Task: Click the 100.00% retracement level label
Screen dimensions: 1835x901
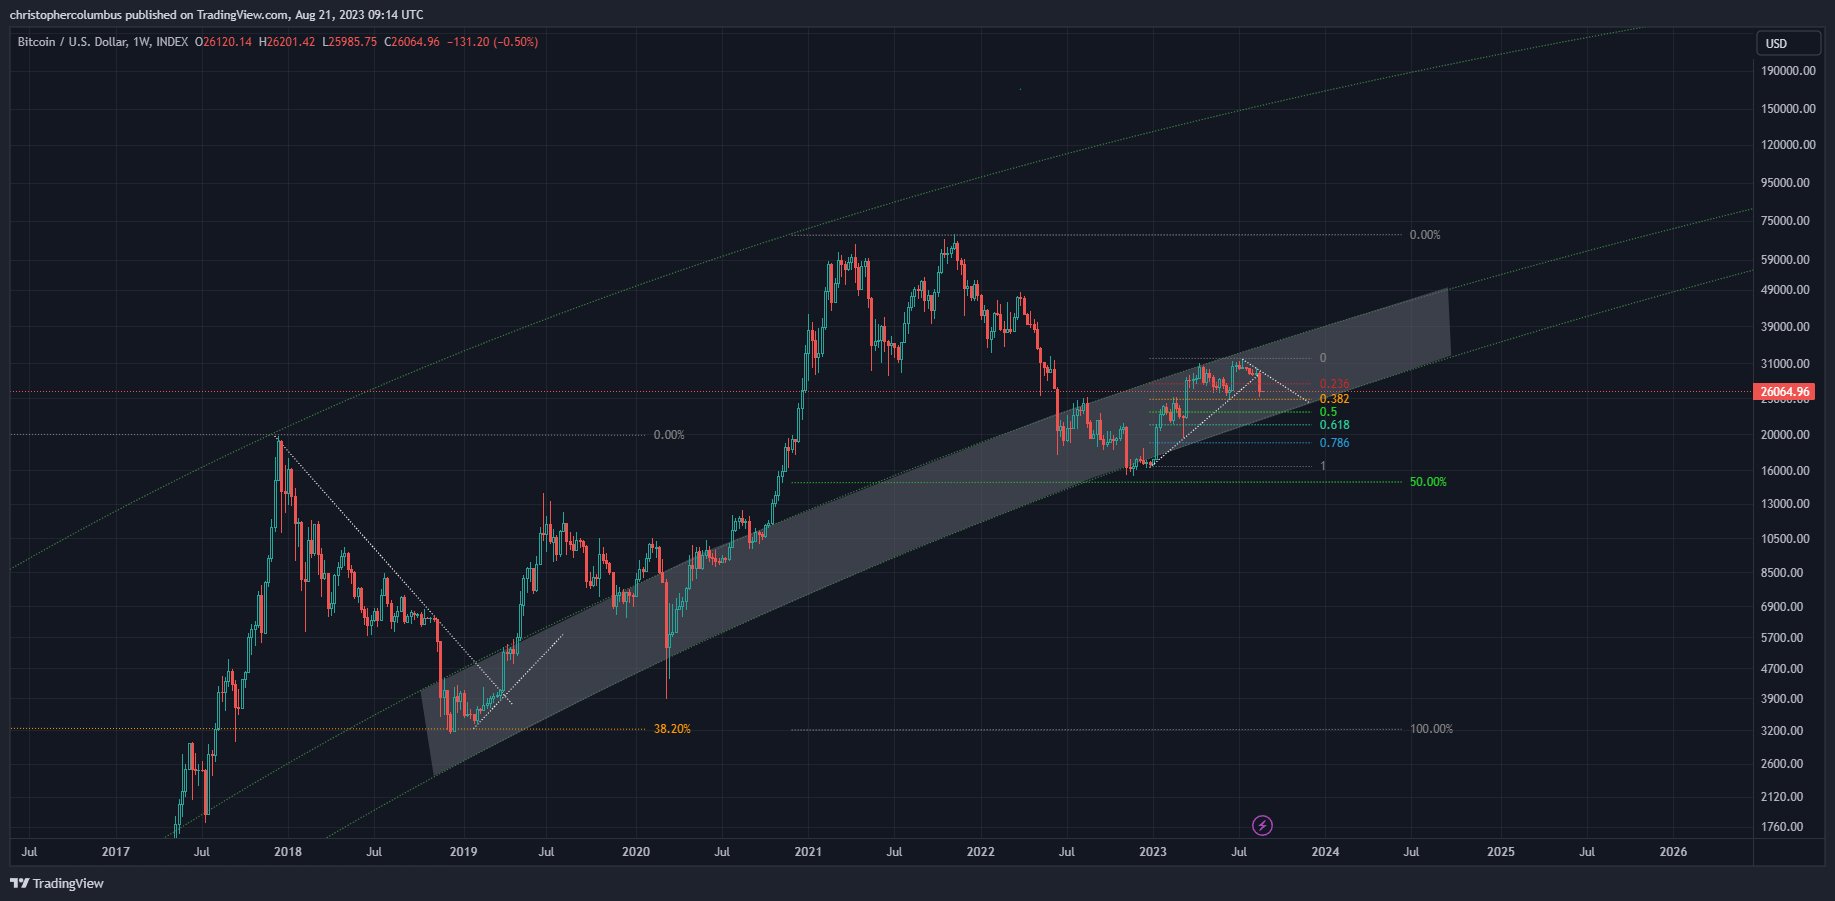Action: 1431,729
